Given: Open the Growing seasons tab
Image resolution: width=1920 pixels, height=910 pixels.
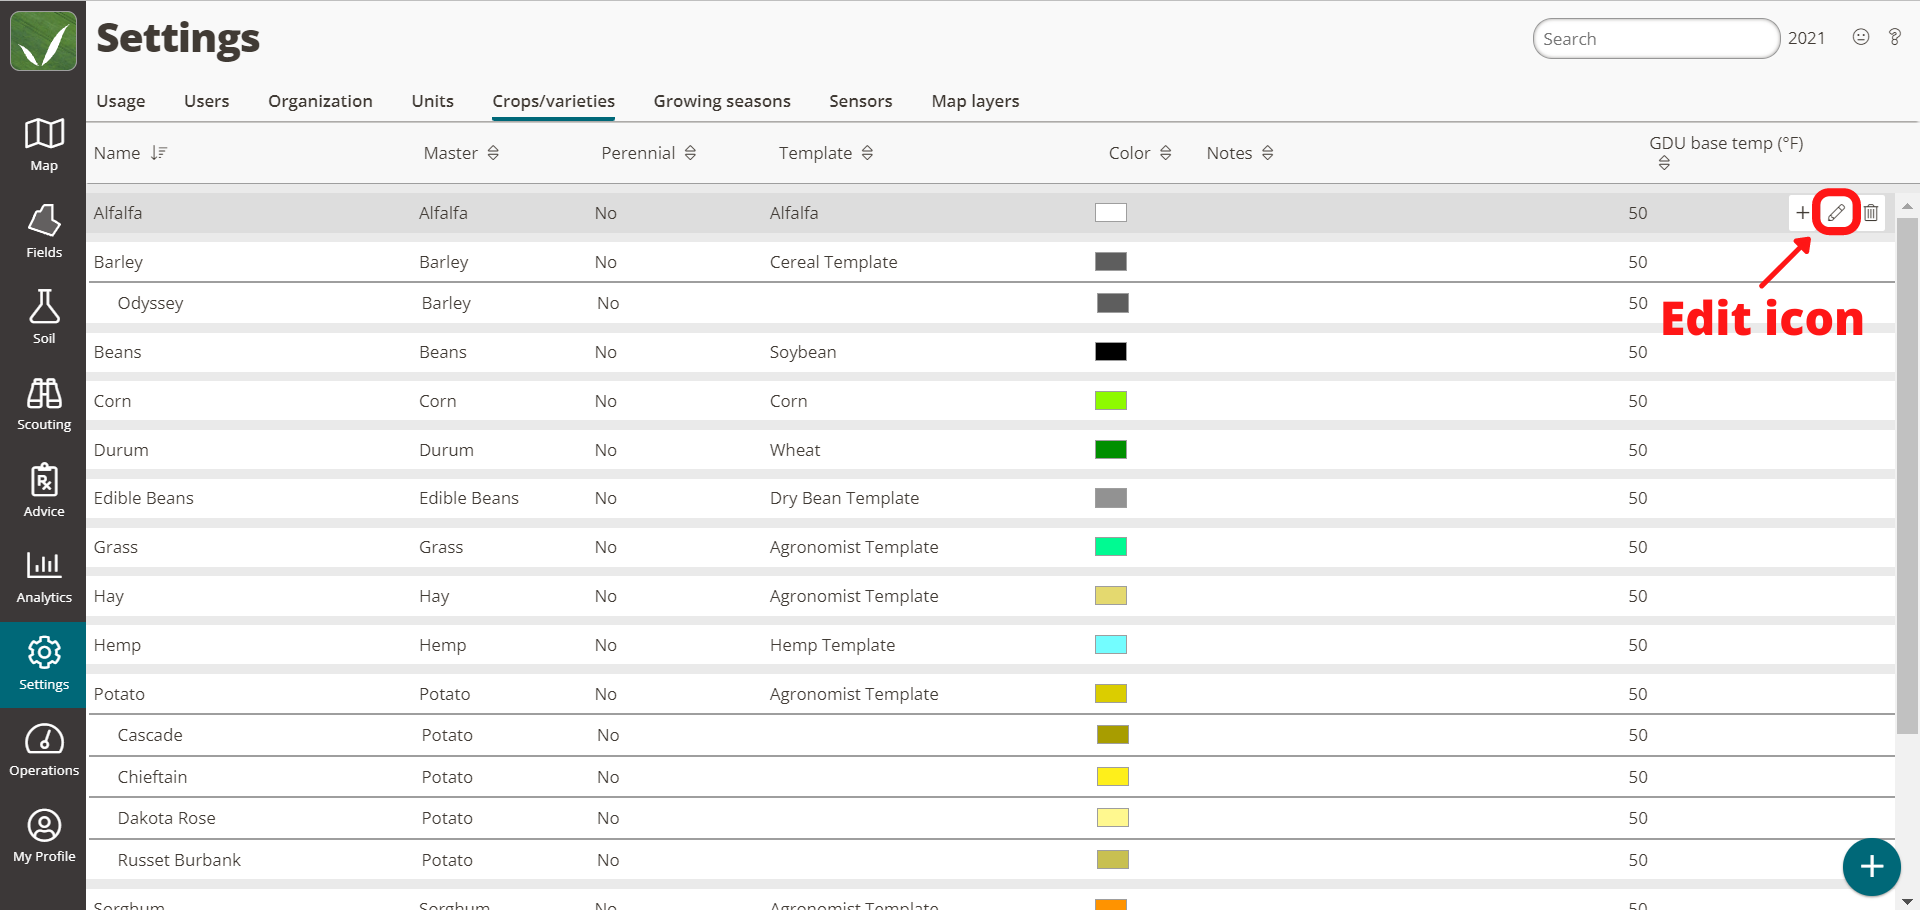Looking at the screenshot, I should [722, 101].
